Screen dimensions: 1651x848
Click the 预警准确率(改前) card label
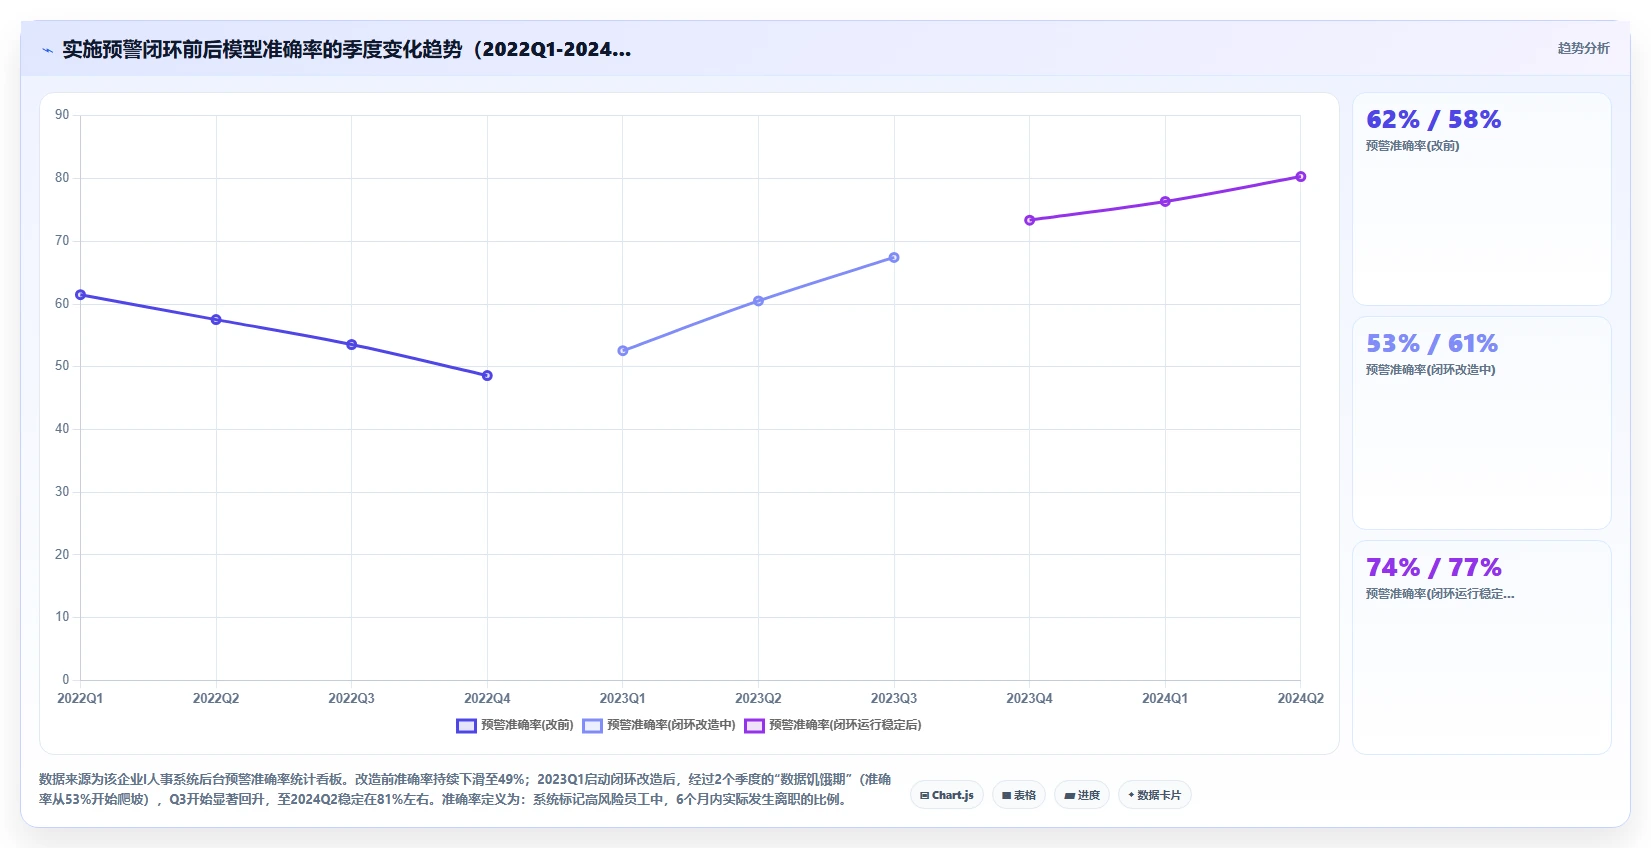click(x=1412, y=146)
